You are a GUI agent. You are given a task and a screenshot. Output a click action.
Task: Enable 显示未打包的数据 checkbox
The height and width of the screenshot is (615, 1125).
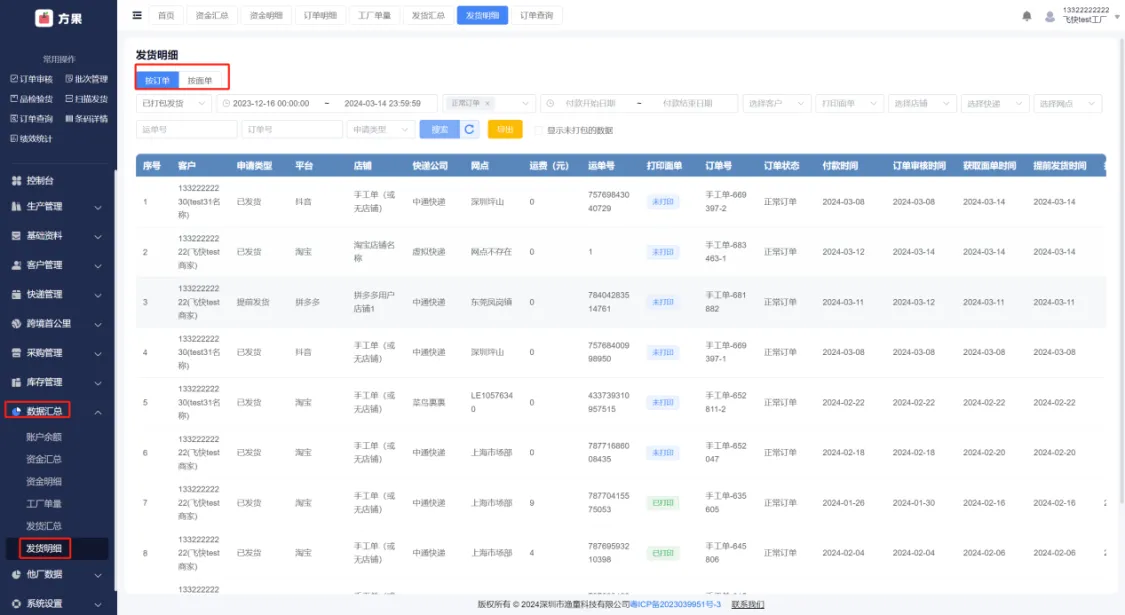click(540, 130)
